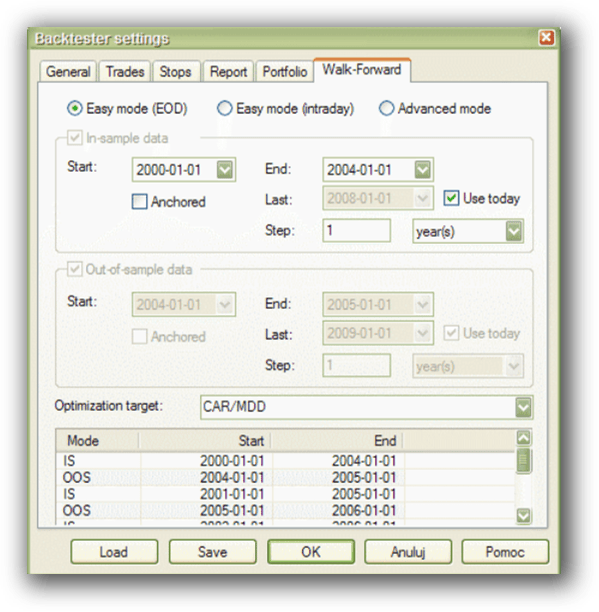Switch to the General tab
This screenshot has width=599, height=612.
68,71
